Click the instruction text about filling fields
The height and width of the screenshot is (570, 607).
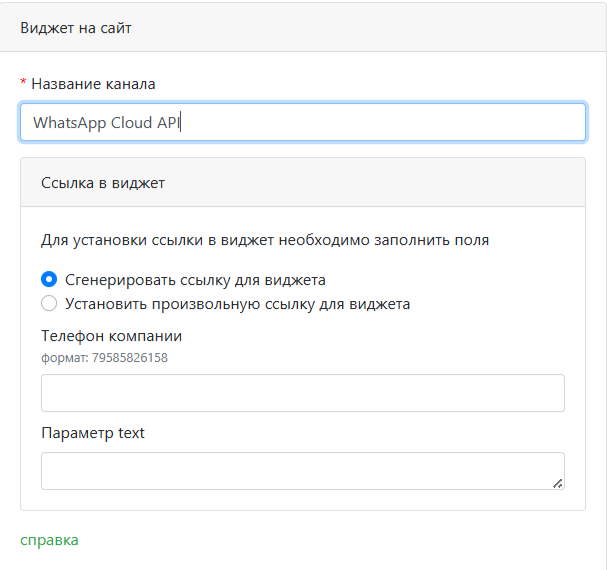point(265,240)
